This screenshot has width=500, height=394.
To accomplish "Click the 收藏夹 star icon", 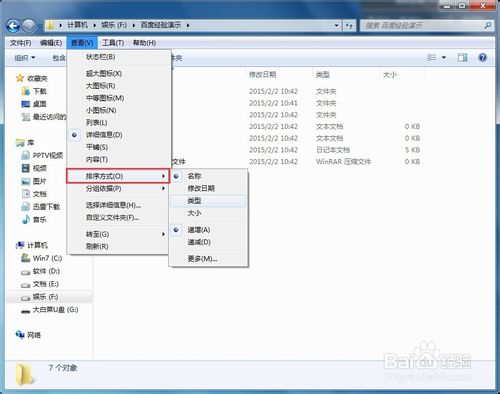I will (20, 78).
